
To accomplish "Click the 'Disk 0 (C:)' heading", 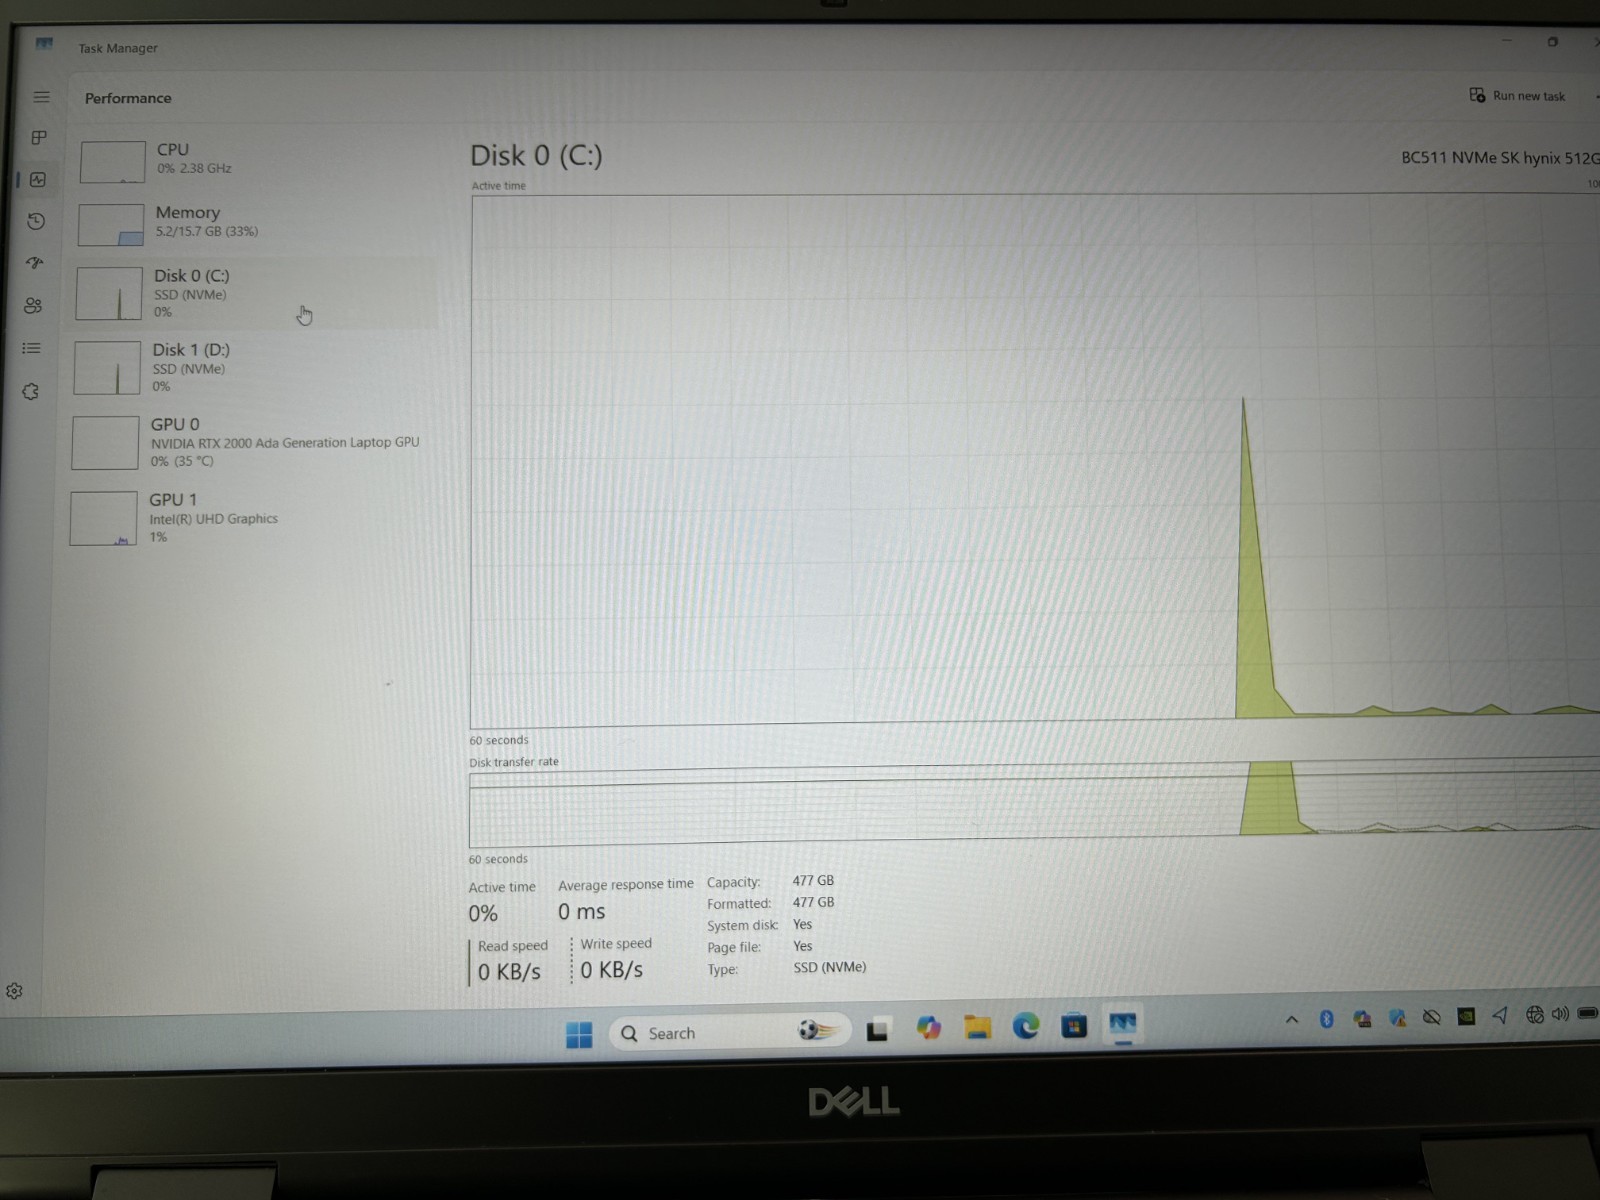I will (537, 156).
